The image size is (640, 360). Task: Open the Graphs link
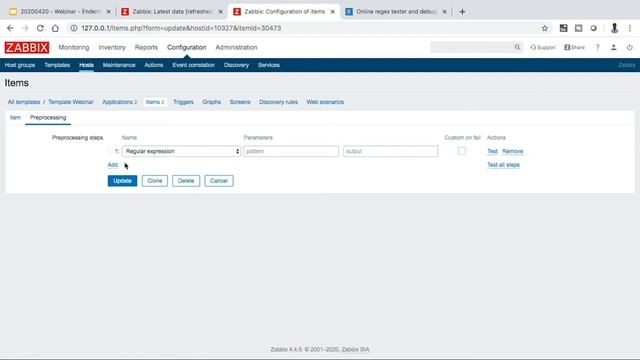click(x=211, y=102)
